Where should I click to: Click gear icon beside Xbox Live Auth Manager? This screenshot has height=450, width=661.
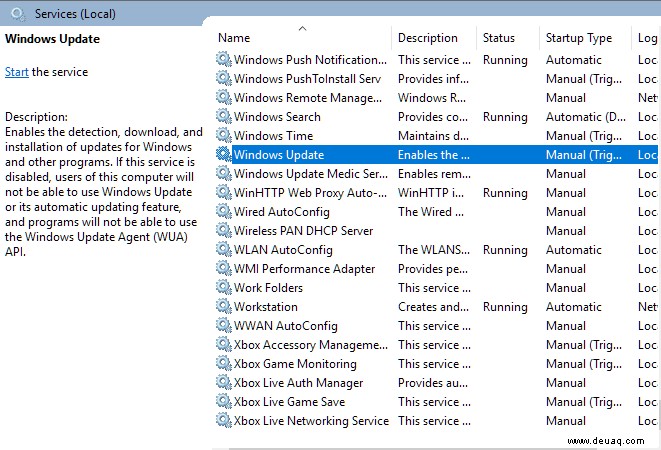click(x=224, y=382)
